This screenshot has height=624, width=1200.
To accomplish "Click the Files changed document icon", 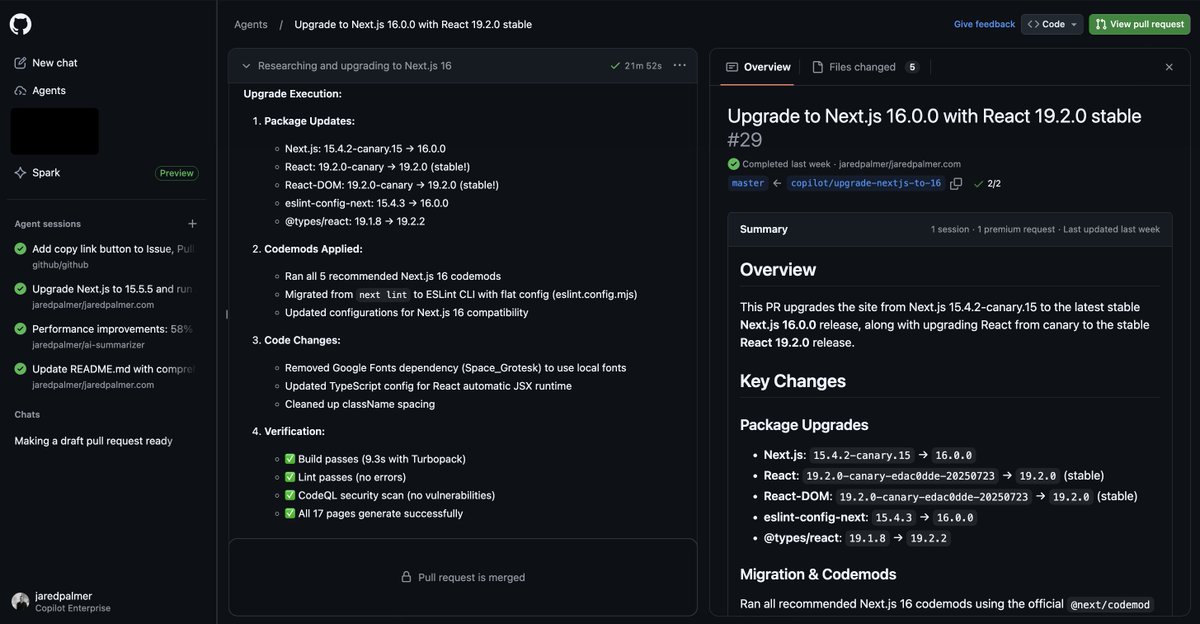I will (818, 67).
